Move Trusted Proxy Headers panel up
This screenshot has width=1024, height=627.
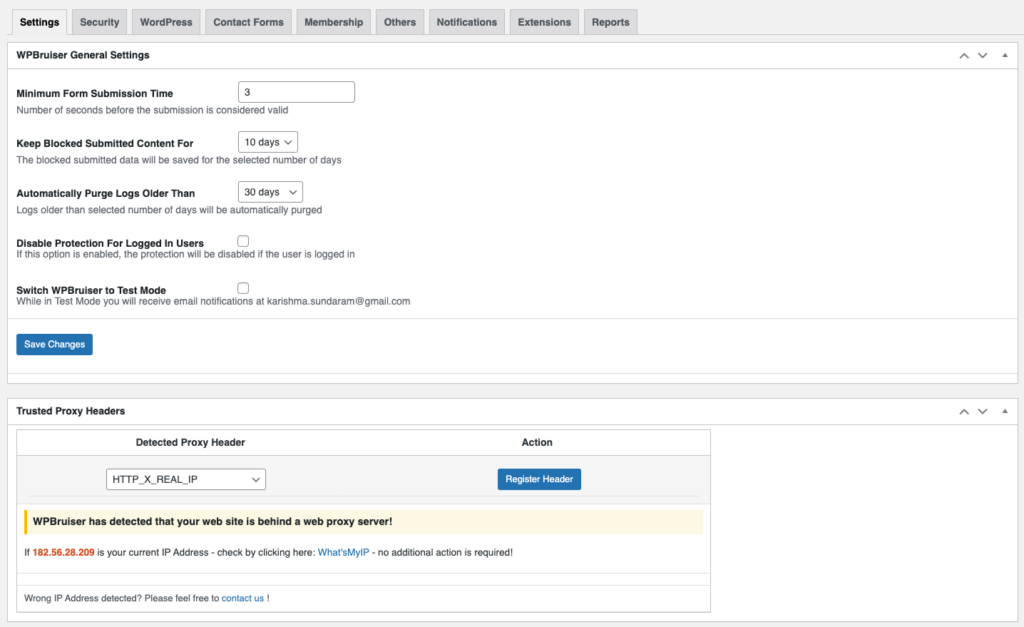pos(964,411)
